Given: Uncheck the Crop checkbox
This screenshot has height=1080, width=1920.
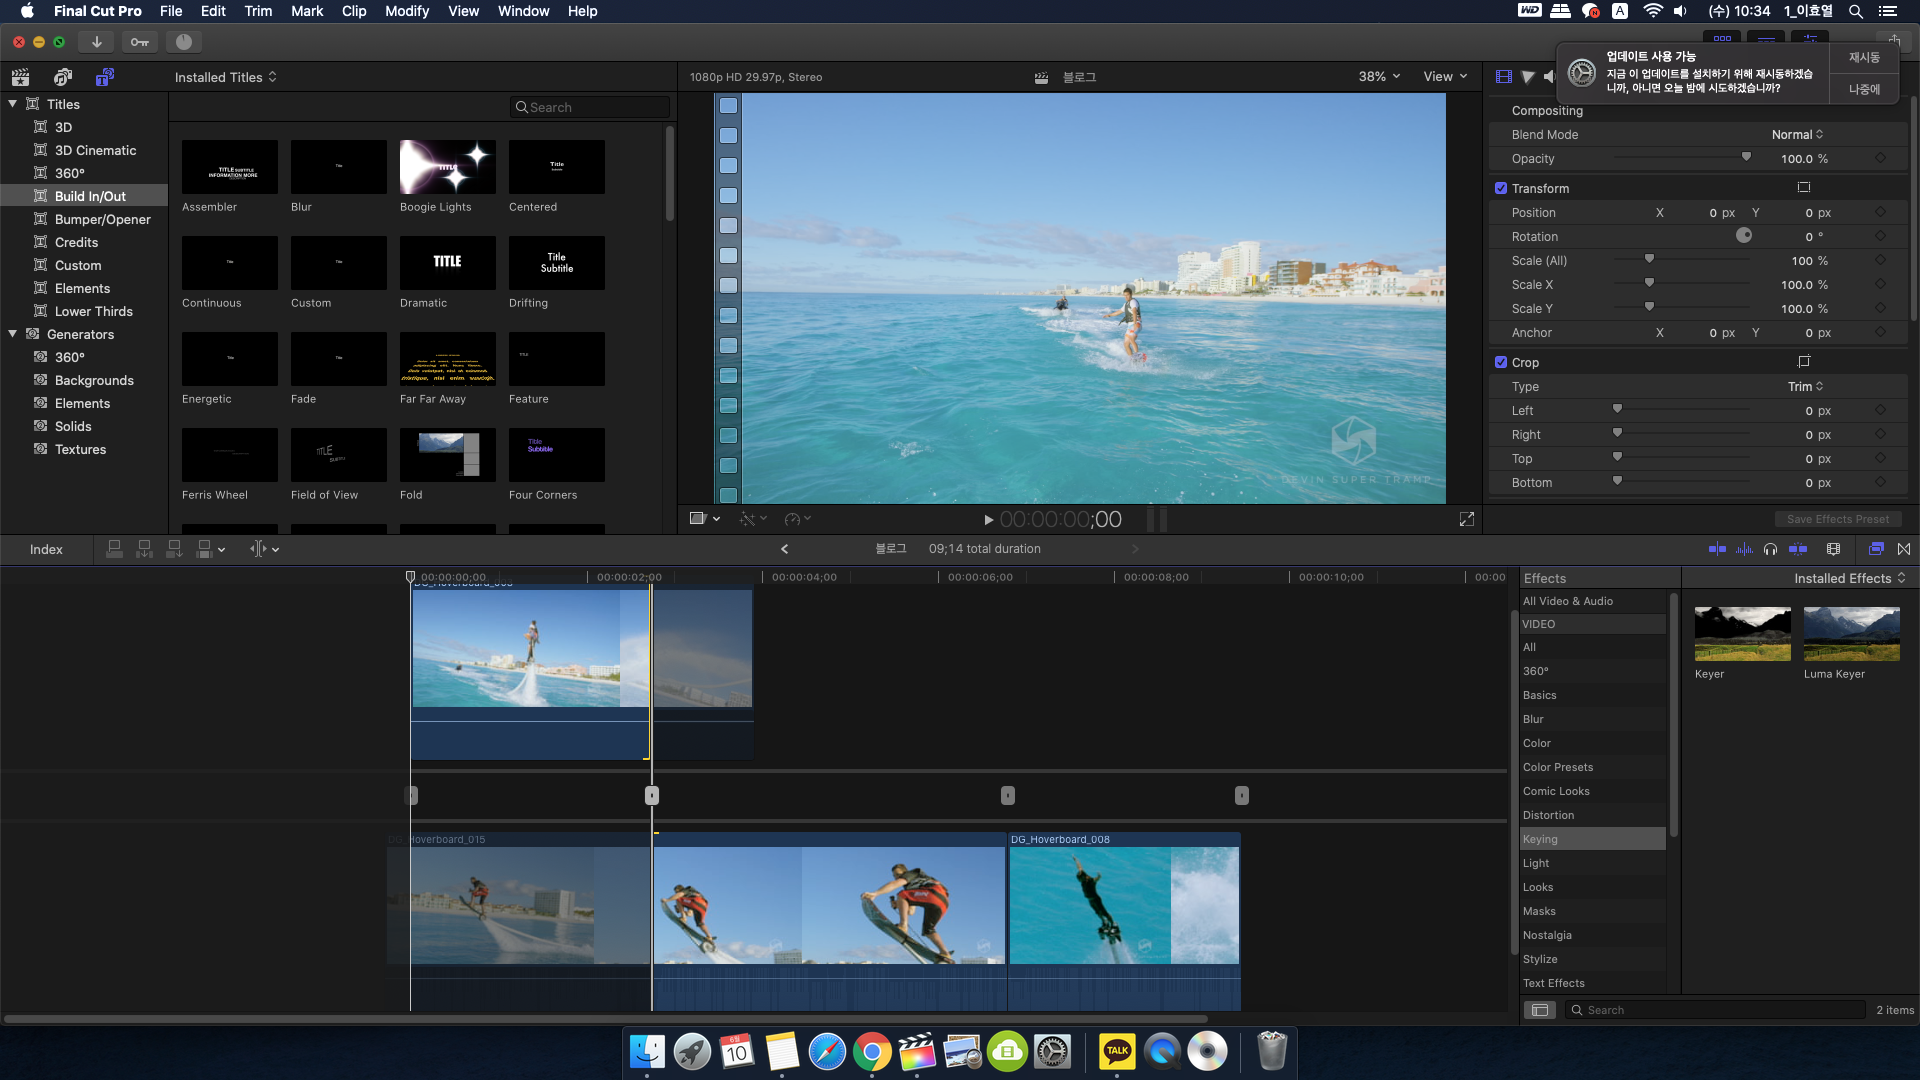Looking at the screenshot, I should point(1501,362).
